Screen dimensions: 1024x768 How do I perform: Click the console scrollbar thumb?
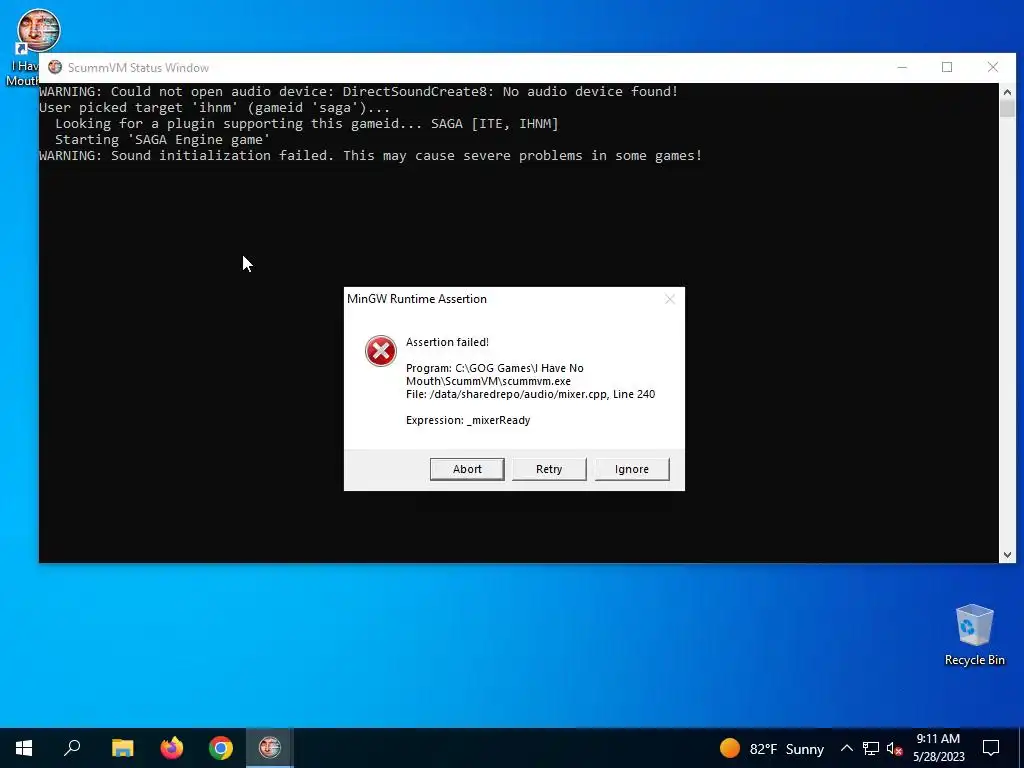pos(1007,109)
